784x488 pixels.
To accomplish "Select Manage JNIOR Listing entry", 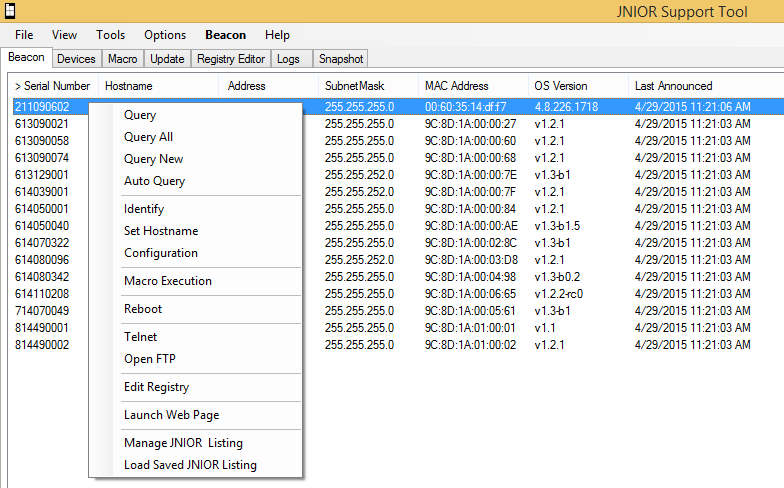I will tap(196, 443).
